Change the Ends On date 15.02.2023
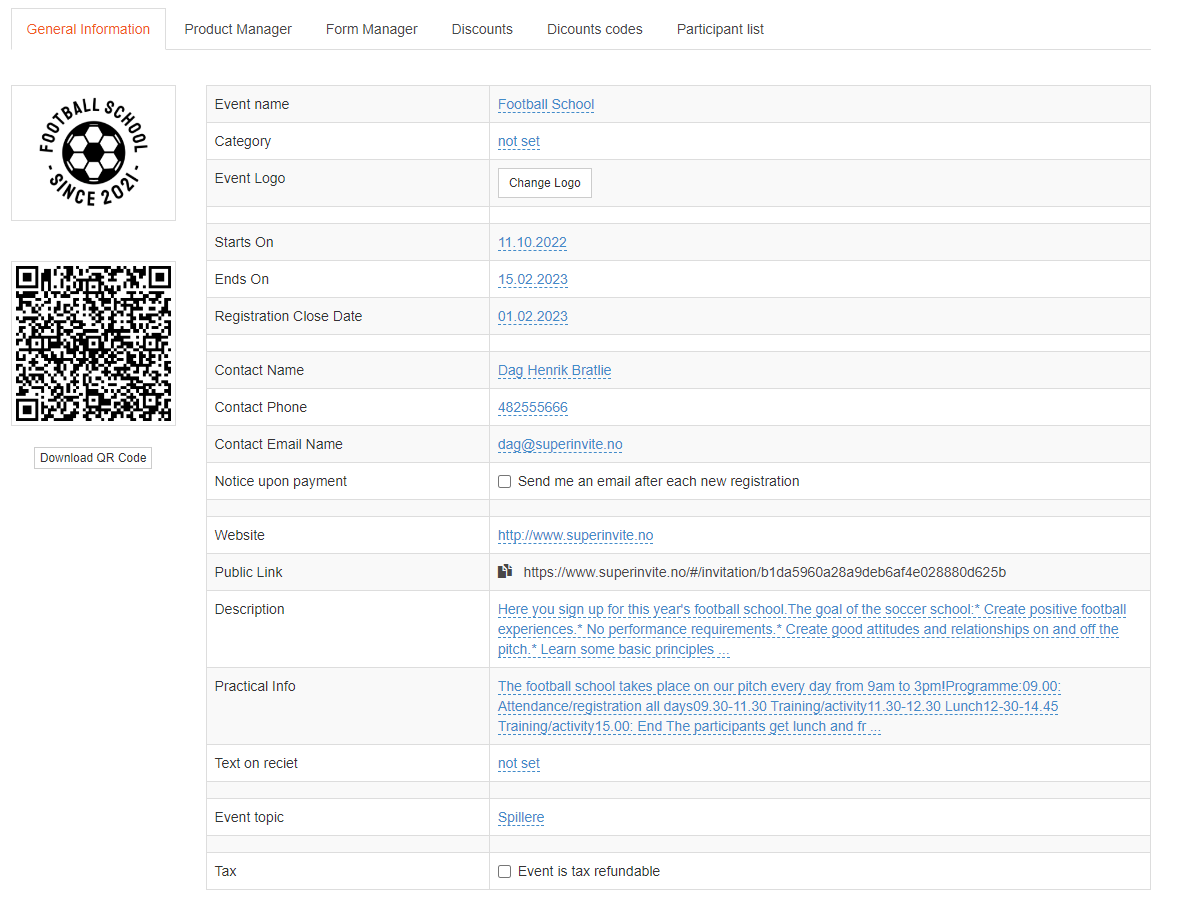The image size is (1180, 910). coord(533,280)
